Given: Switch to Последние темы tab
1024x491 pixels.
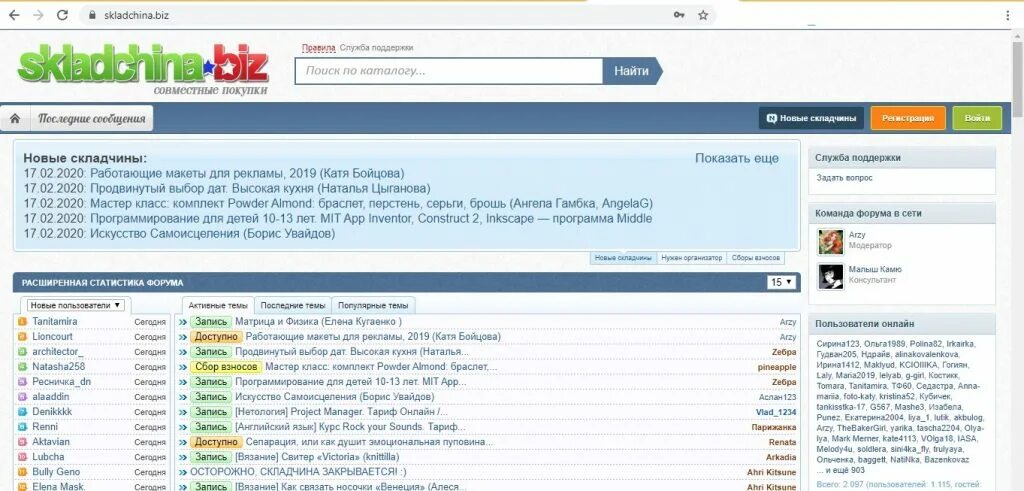Looking at the screenshot, I should pyautogui.click(x=293, y=306).
